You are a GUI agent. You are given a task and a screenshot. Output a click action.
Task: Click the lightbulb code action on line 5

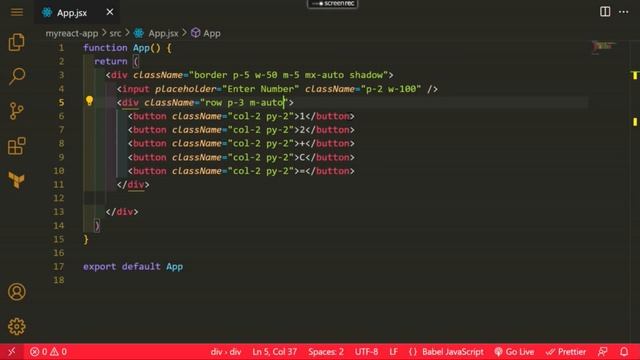(89, 101)
